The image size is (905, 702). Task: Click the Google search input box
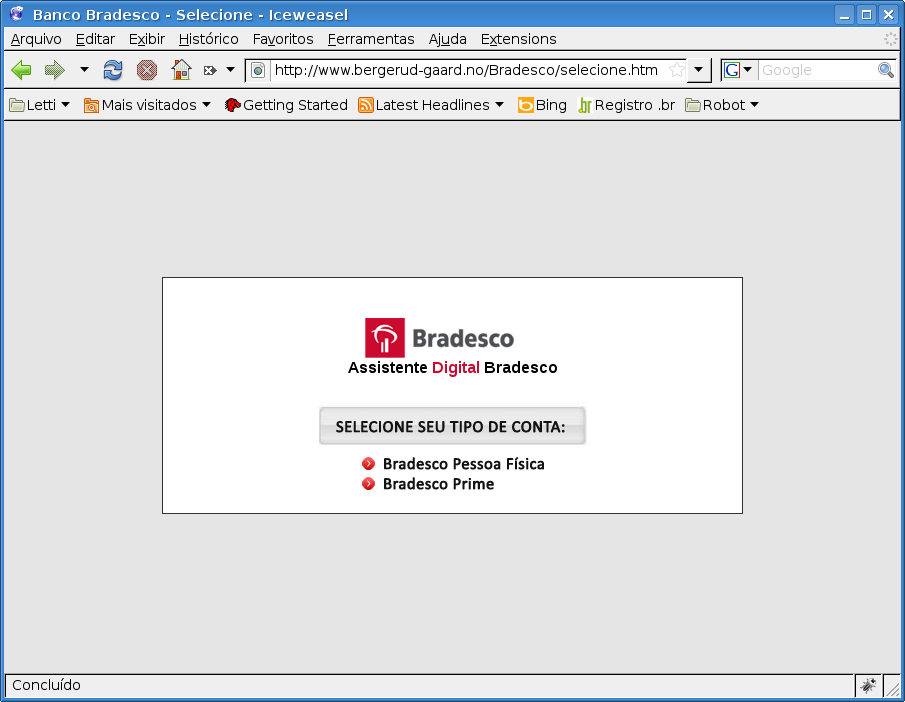(x=817, y=70)
